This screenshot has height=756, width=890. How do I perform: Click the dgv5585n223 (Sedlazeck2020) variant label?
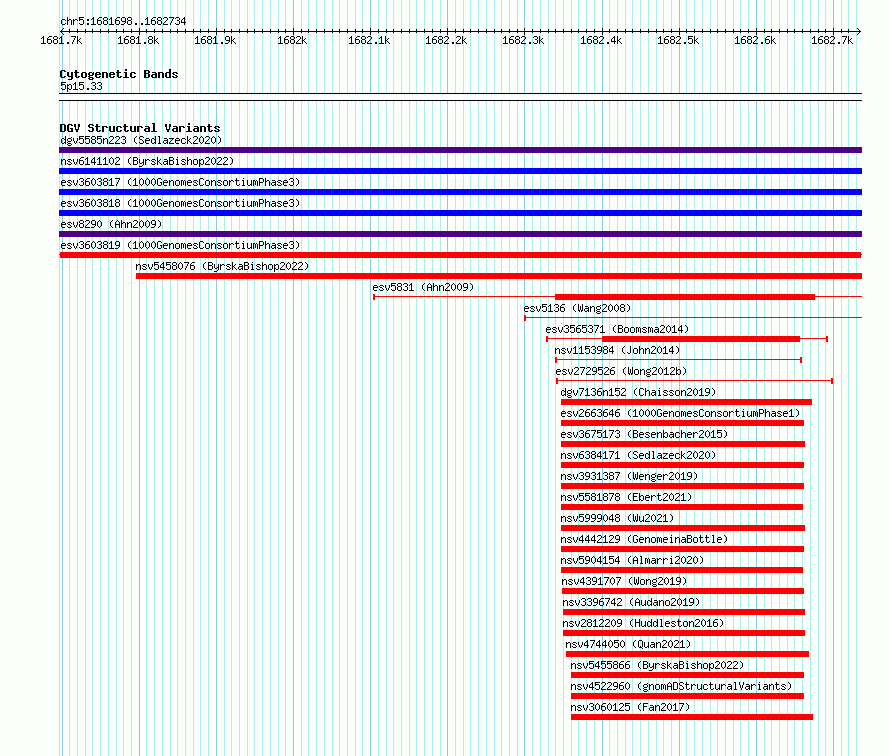pos(141,140)
